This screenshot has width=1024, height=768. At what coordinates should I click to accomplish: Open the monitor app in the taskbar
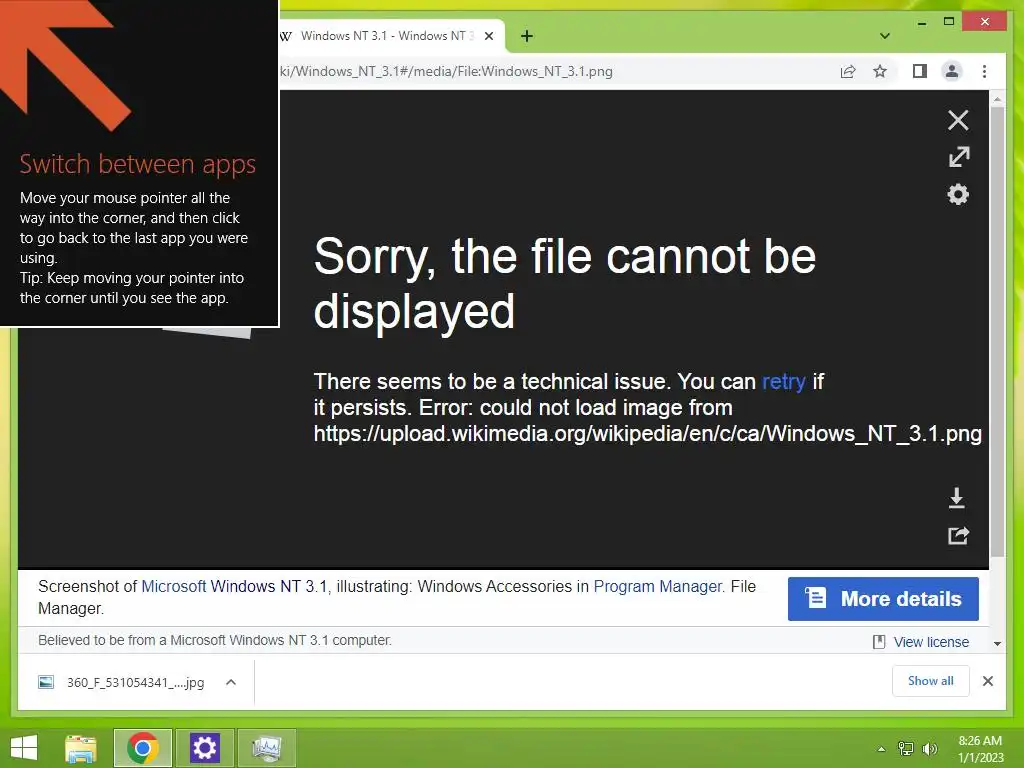[266, 748]
